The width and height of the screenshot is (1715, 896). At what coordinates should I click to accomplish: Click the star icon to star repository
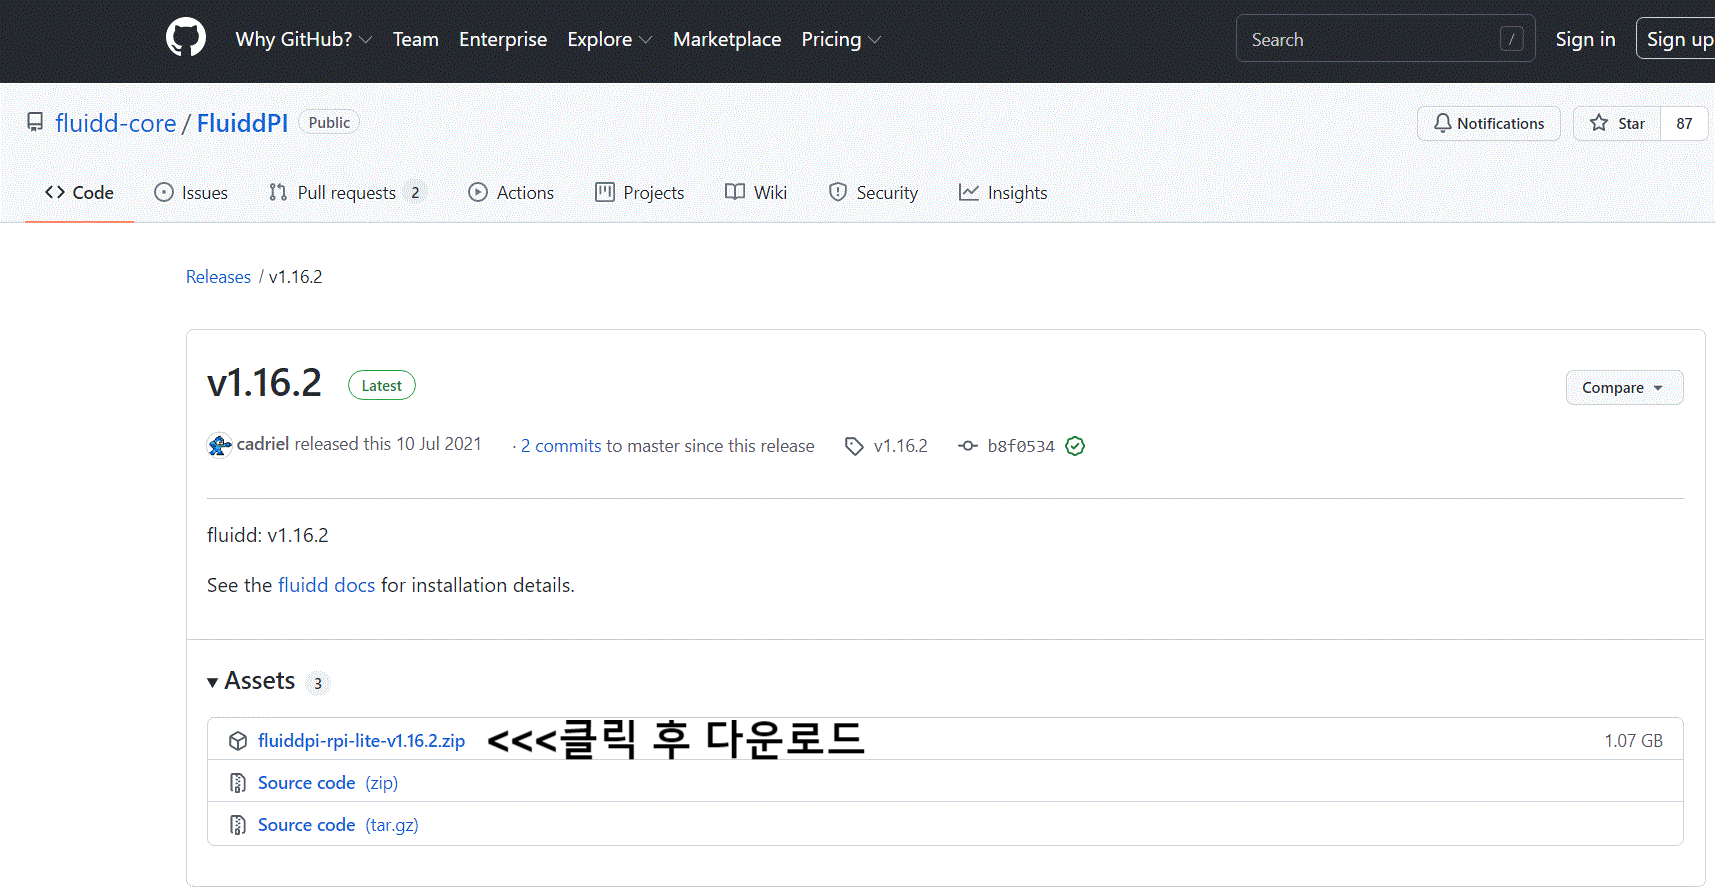[1599, 123]
